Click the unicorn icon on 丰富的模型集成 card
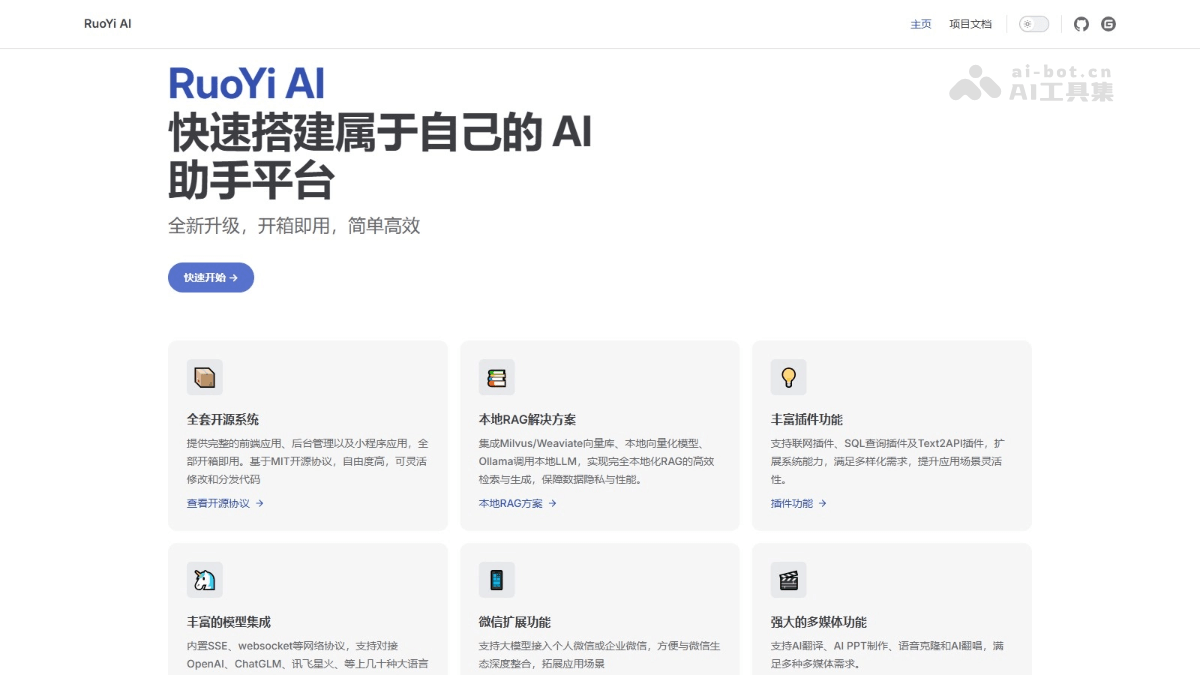 [205, 579]
